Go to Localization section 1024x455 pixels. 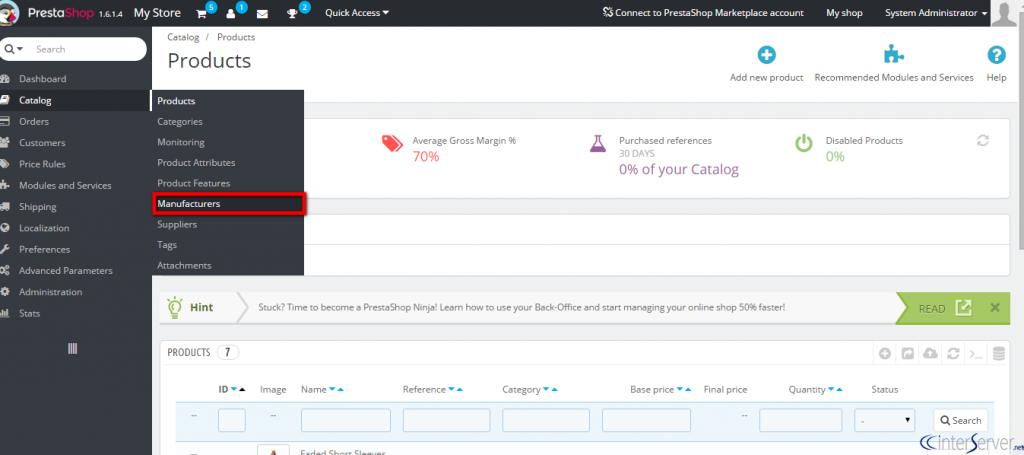44,228
